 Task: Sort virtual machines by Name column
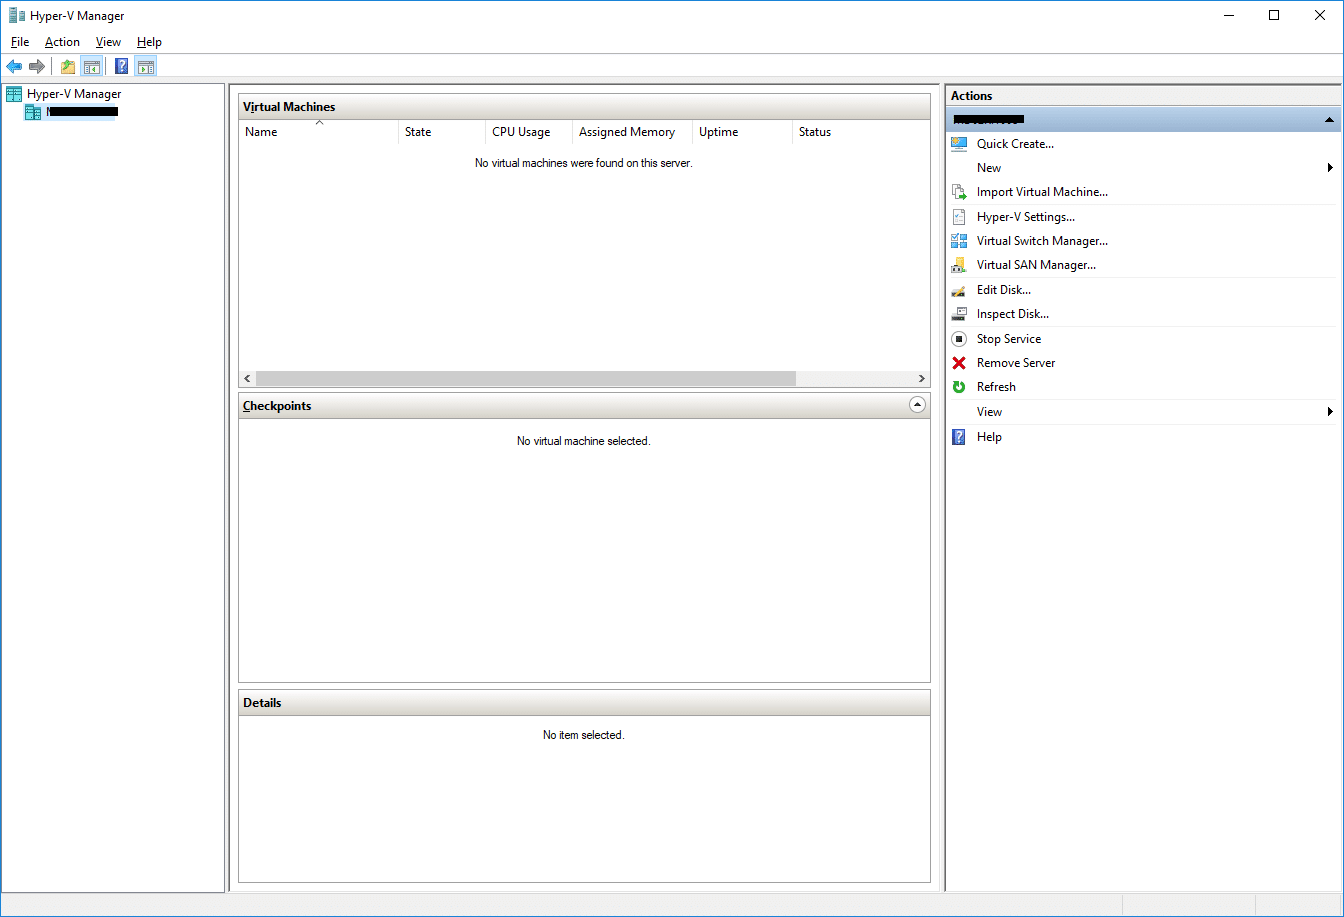(319, 132)
